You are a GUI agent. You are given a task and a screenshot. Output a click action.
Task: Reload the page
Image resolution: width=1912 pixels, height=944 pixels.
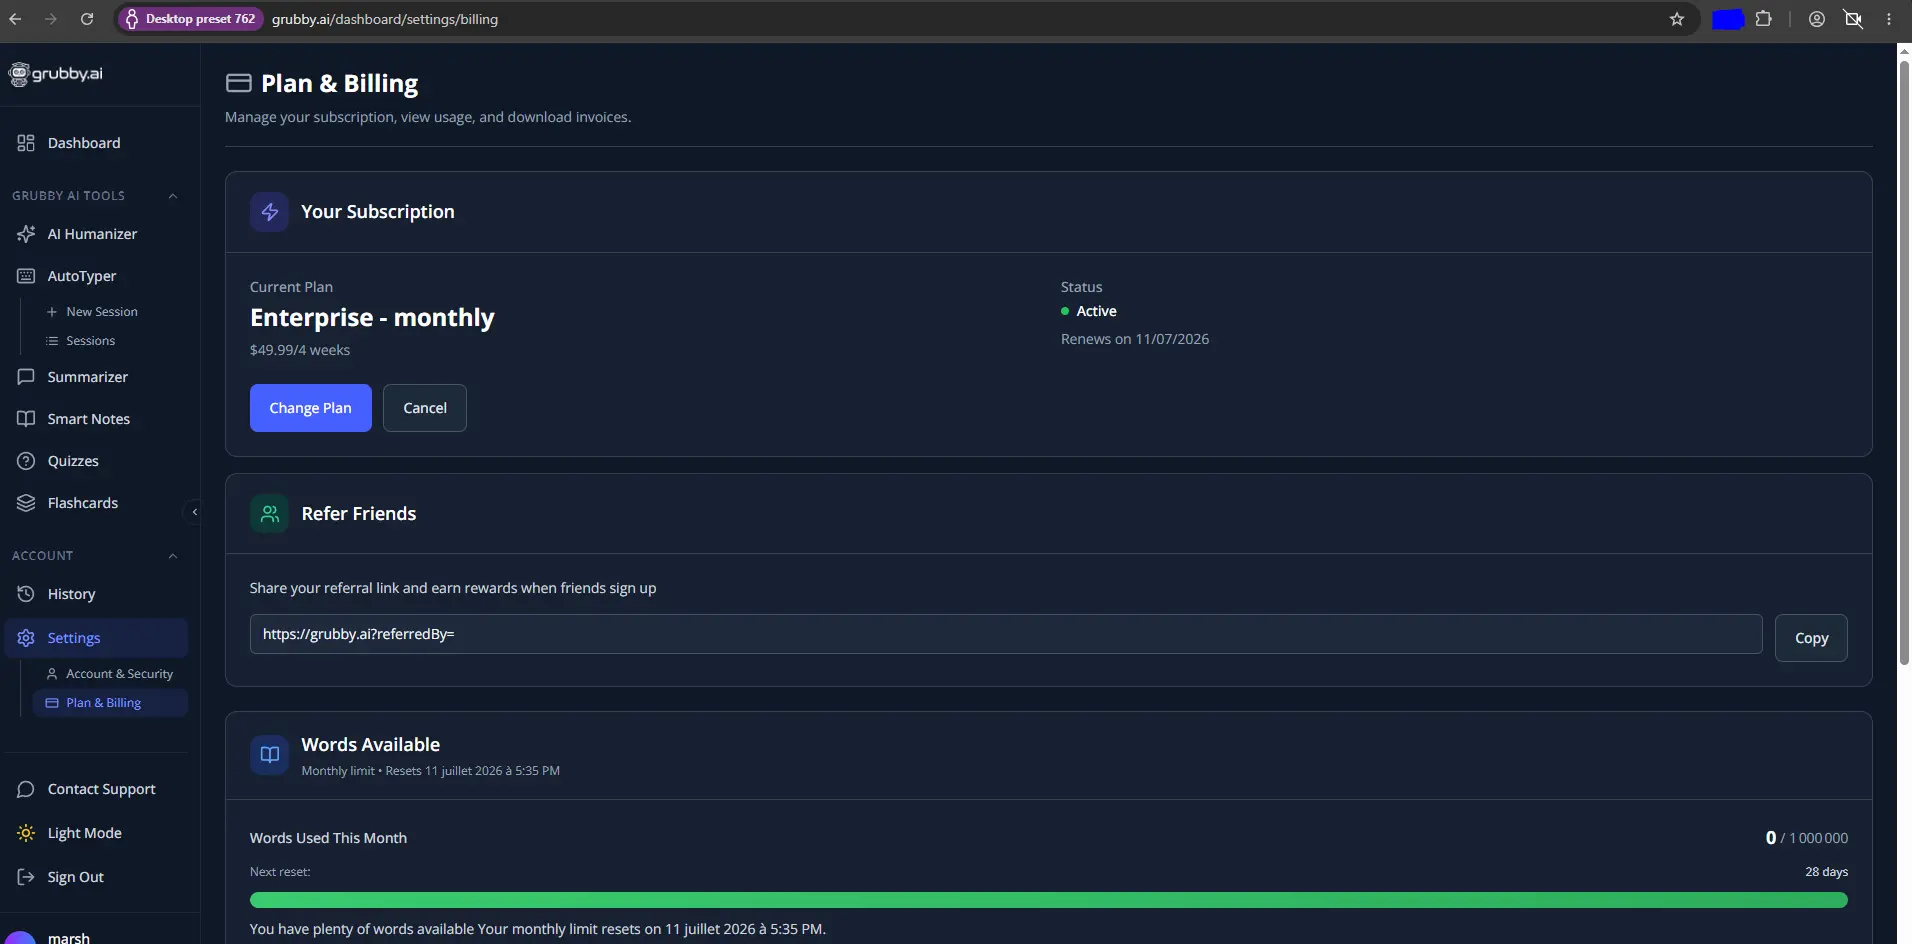pos(87,19)
